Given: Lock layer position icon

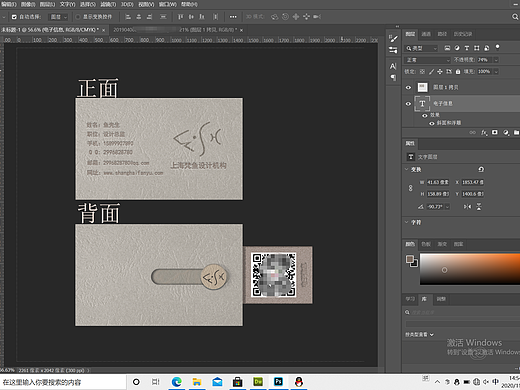Looking at the screenshot, I should 440,72.
